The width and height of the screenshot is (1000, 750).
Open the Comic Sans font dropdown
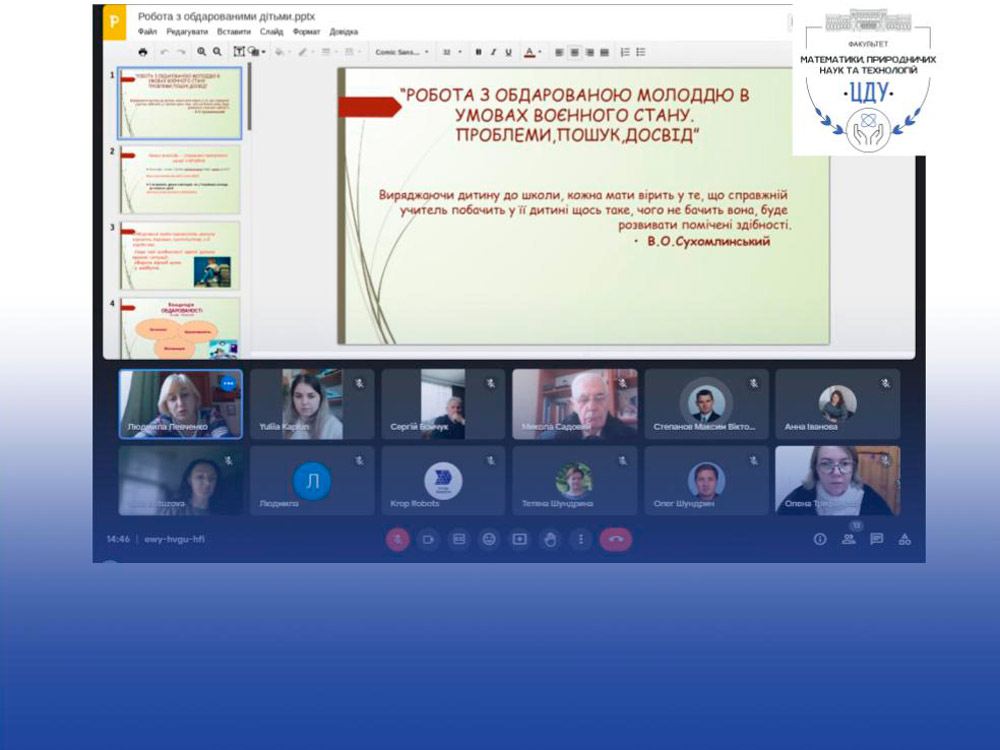tap(401, 52)
